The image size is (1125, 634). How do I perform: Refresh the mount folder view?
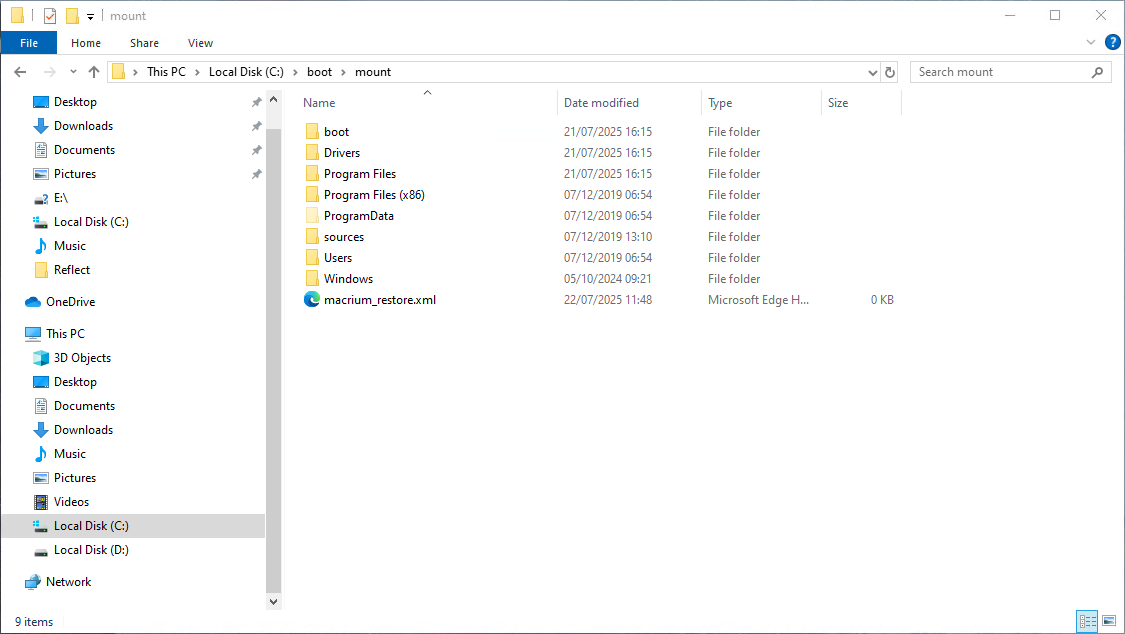(x=890, y=72)
